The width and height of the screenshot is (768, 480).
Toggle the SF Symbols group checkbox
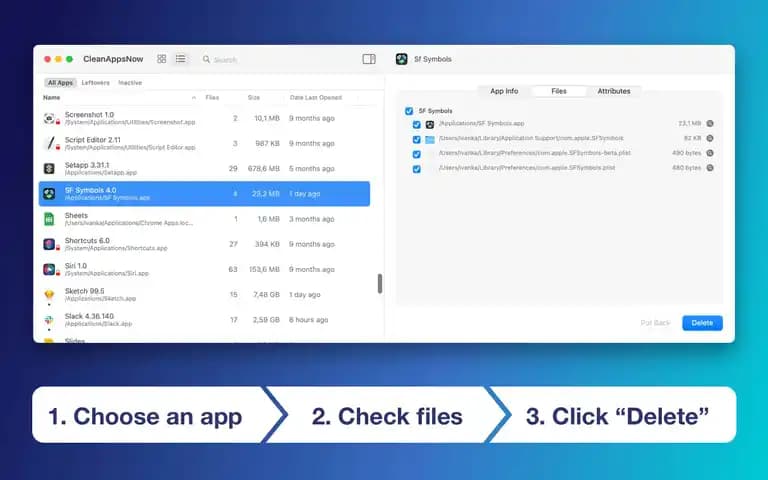coord(409,111)
